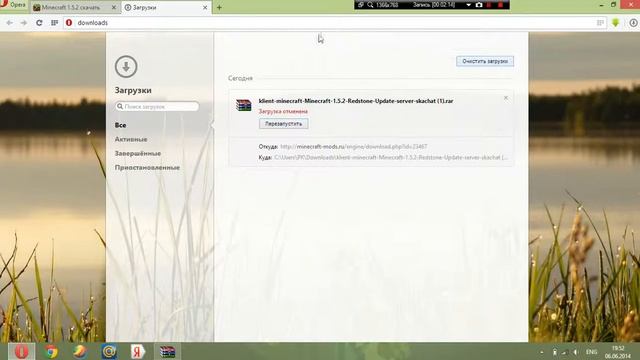The width and height of the screenshot is (640, 360).
Task: Open a new tab with plus button
Action: [x=219, y=7]
